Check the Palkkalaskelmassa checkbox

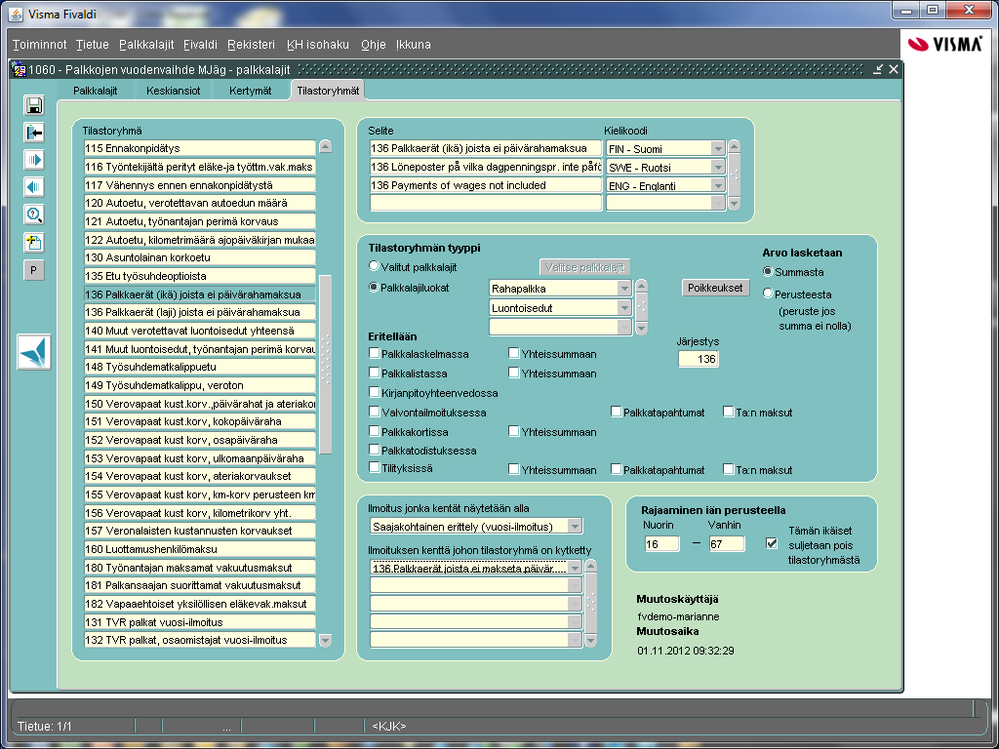click(x=375, y=353)
